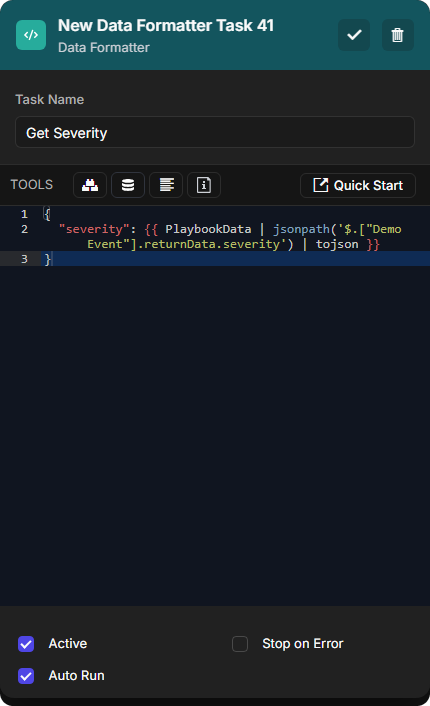The image size is (430, 706).
Task: Click the TOOLS label
Action: click(32, 185)
